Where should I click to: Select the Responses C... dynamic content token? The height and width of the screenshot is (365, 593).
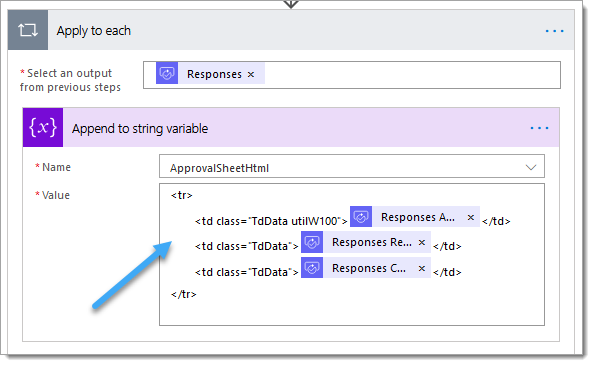tap(369, 268)
